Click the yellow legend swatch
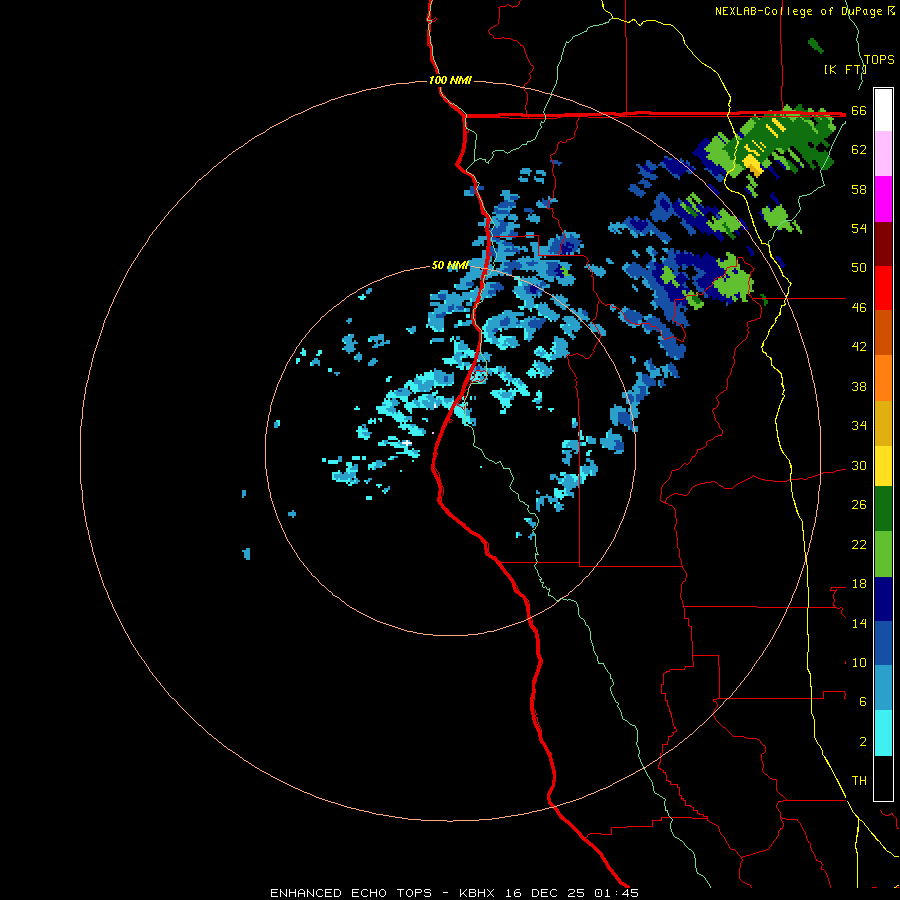The height and width of the screenshot is (900, 900). click(x=883, y=466)
